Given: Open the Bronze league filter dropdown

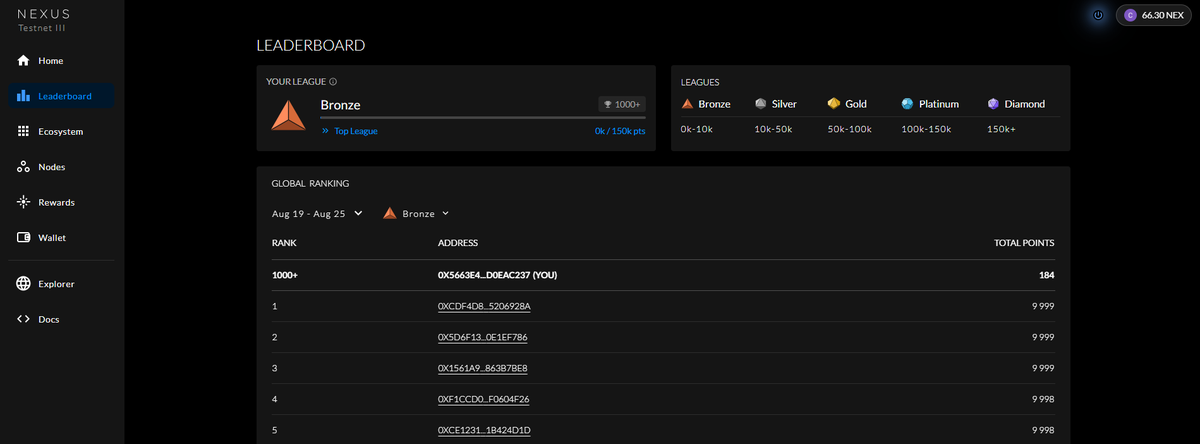Looking at the screenshot, I should tap(417, 213).
